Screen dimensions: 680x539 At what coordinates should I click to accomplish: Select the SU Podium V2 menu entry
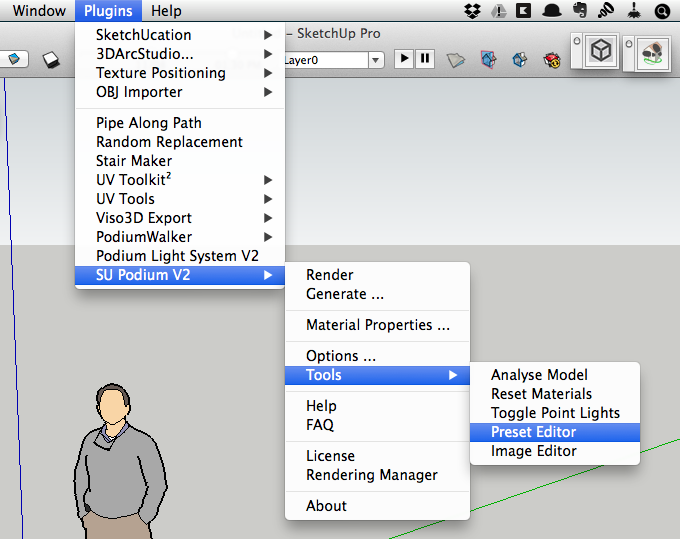pyautogui.click(x=180, y=275)
